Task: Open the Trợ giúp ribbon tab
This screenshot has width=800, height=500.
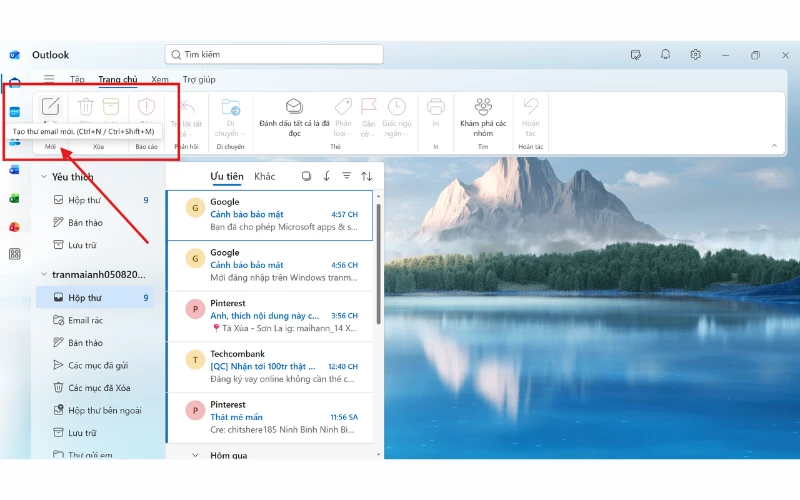Action: pos(199,80)
